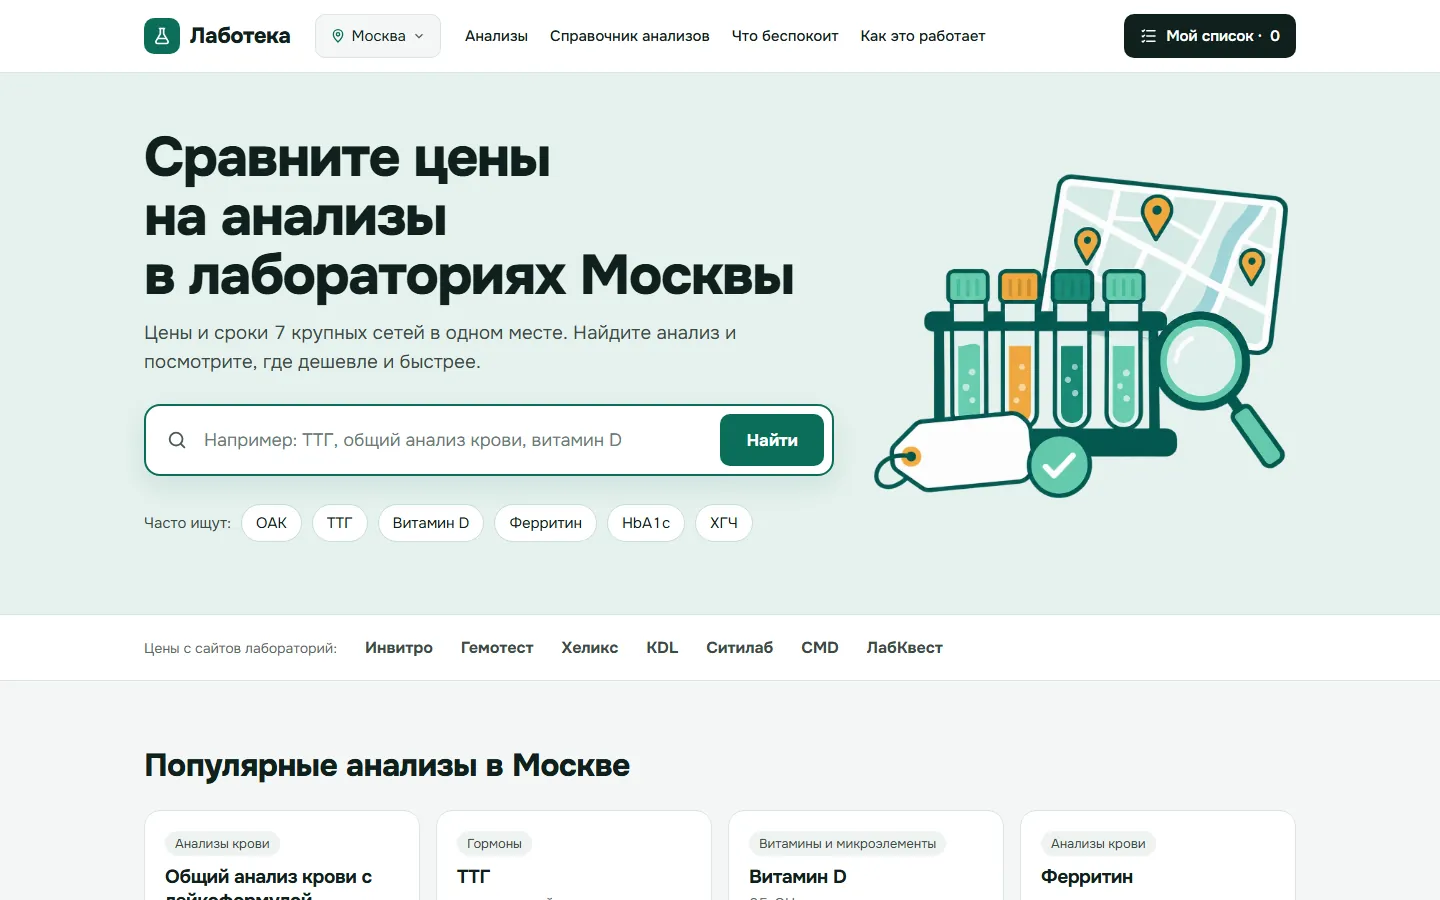
Task: Click the ЛабКвест laboratory name
Action: (905, 648)
